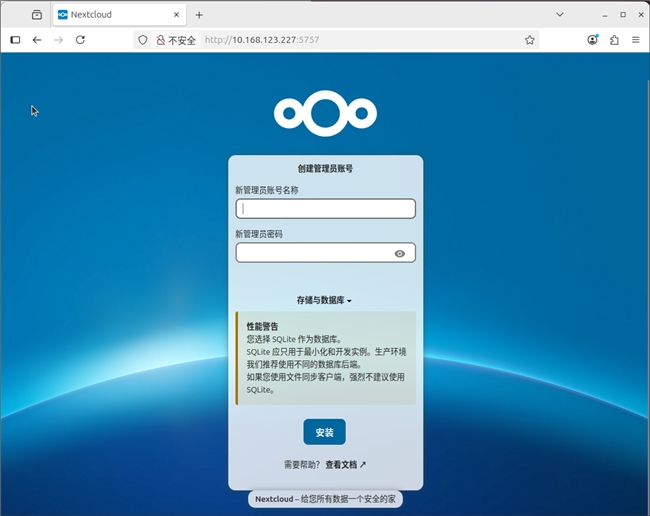This screenshot has width=650, height=516.
Task: Focus the 新管理员账号名称 input field
Action: point(325,209)
